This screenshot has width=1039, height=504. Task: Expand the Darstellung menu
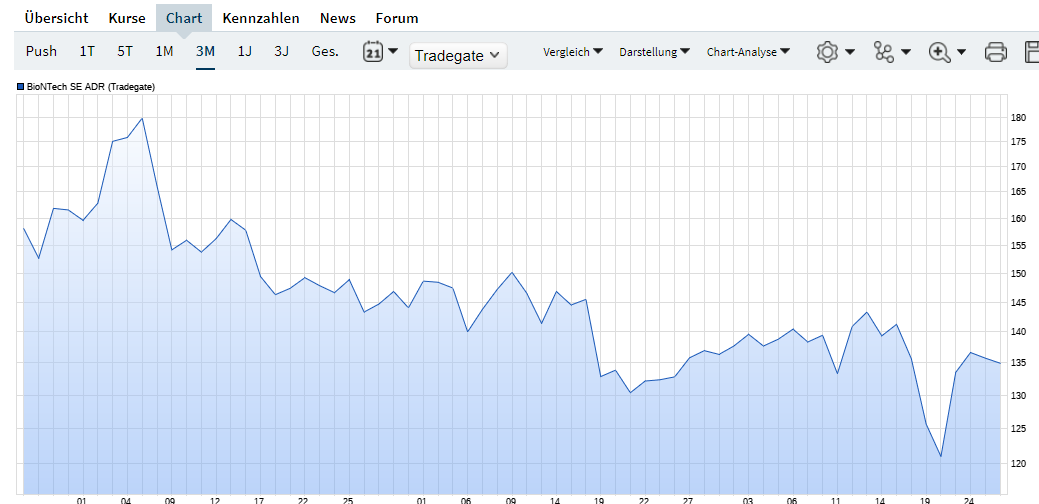pos(655,52)
